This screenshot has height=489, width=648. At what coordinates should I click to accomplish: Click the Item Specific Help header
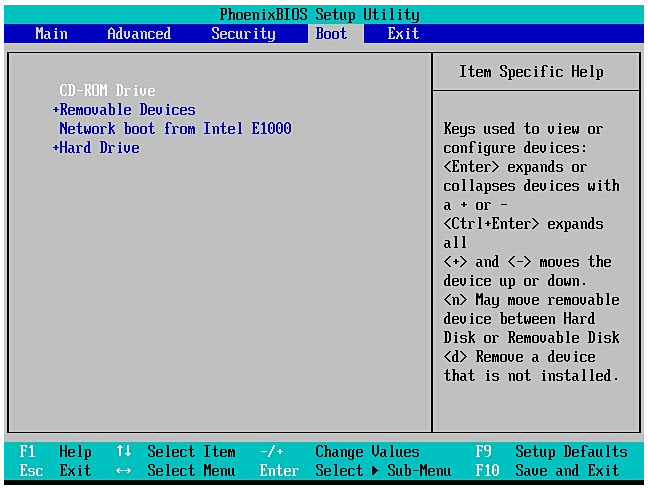pos(531,72)
